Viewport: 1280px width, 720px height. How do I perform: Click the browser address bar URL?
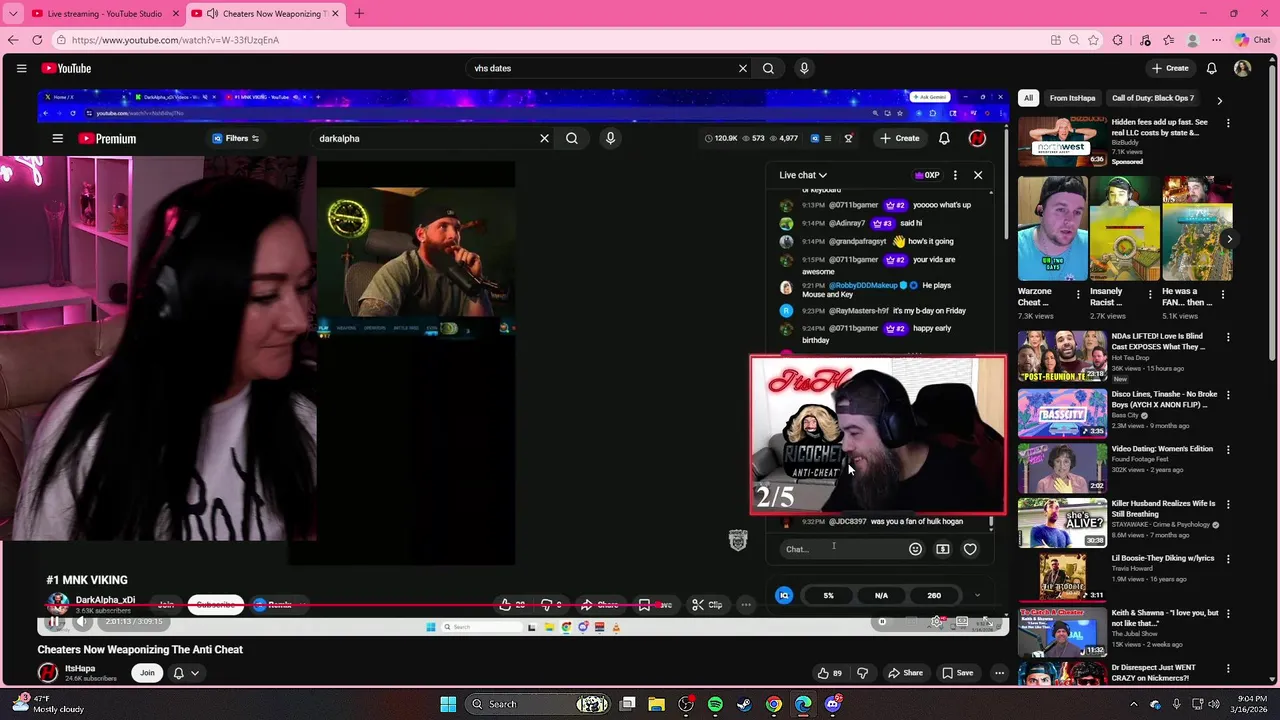(175, 40)
